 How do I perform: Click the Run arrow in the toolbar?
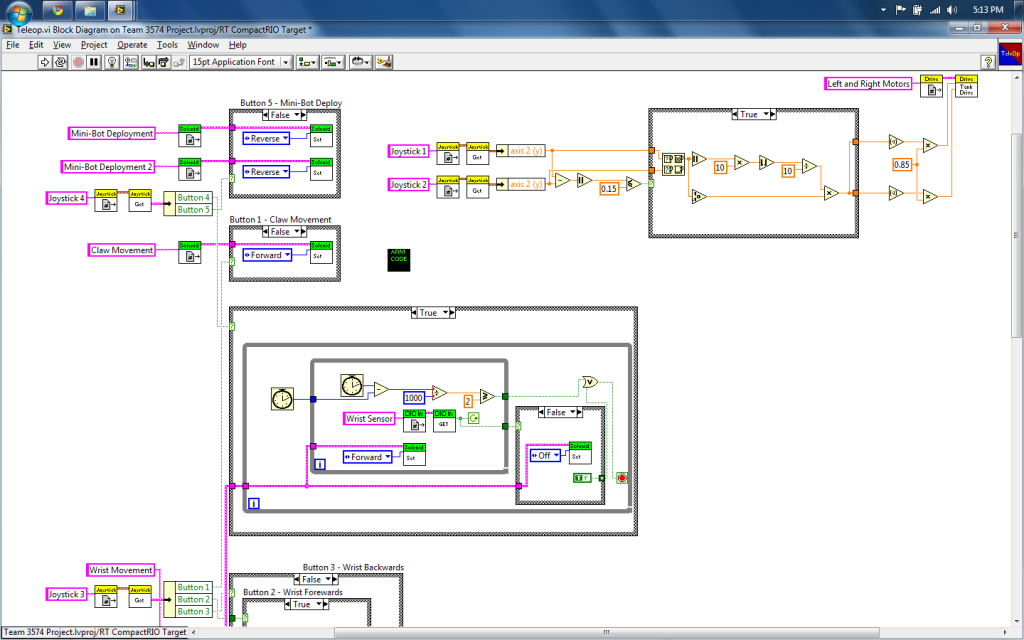click(x=45, y=62)
